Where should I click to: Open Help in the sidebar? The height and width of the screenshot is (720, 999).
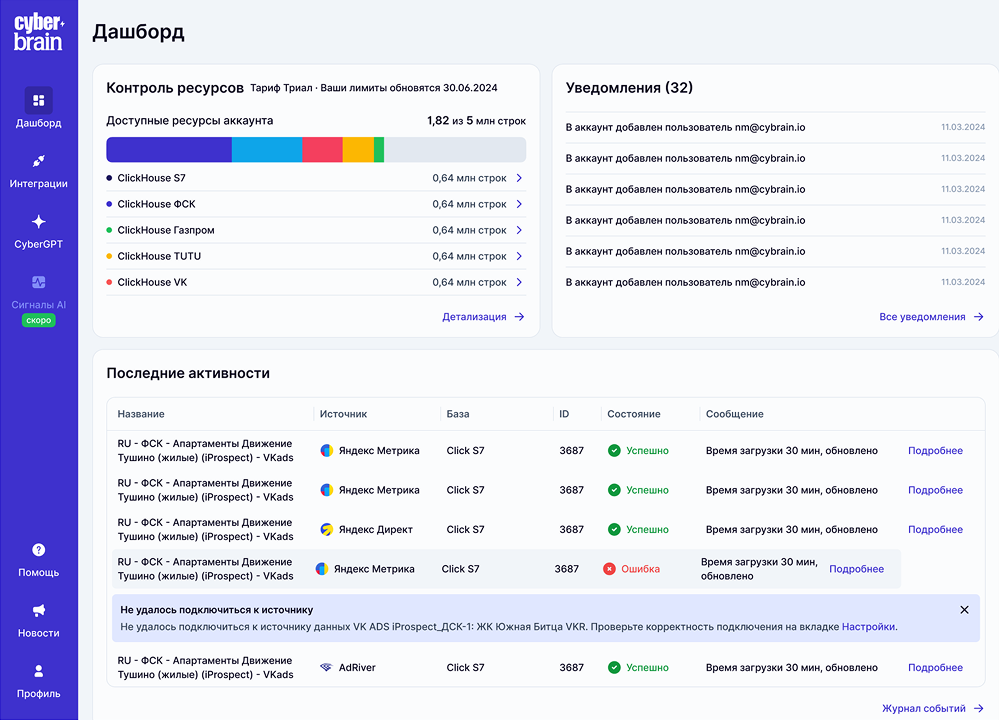[39, 550]
